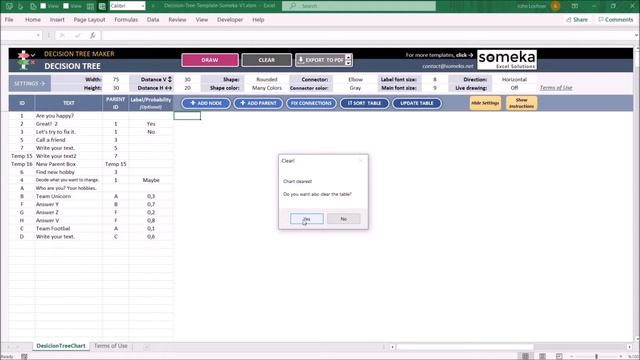
Task: Open the File menu
Action: tap(9, 20)
